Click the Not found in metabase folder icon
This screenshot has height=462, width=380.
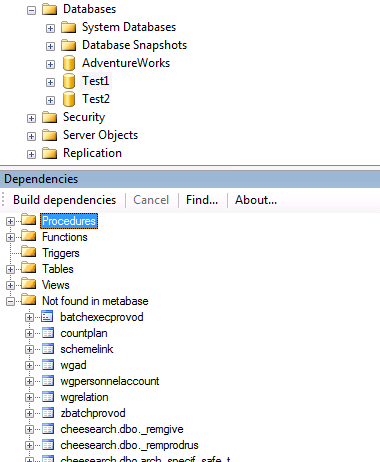coord(29,300)
